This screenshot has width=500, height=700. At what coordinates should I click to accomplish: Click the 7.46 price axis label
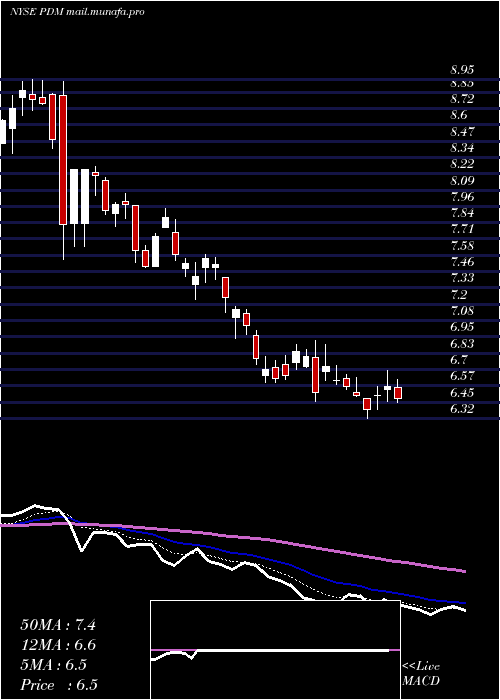(x=462, y=262)
